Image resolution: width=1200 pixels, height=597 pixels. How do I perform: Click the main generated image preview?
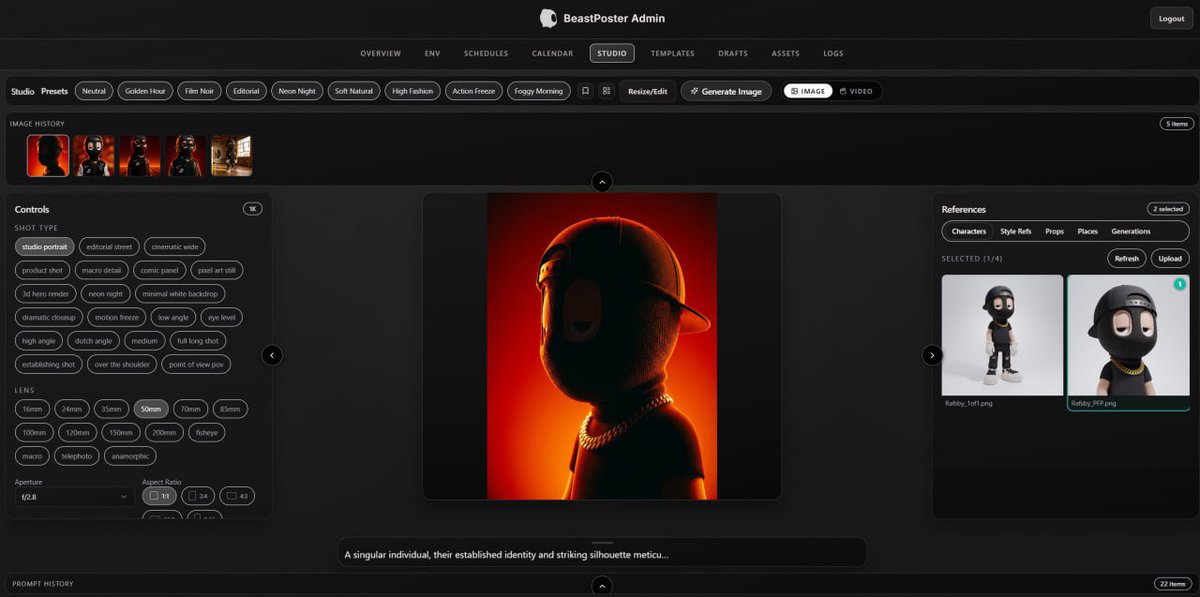pos(602,346)
